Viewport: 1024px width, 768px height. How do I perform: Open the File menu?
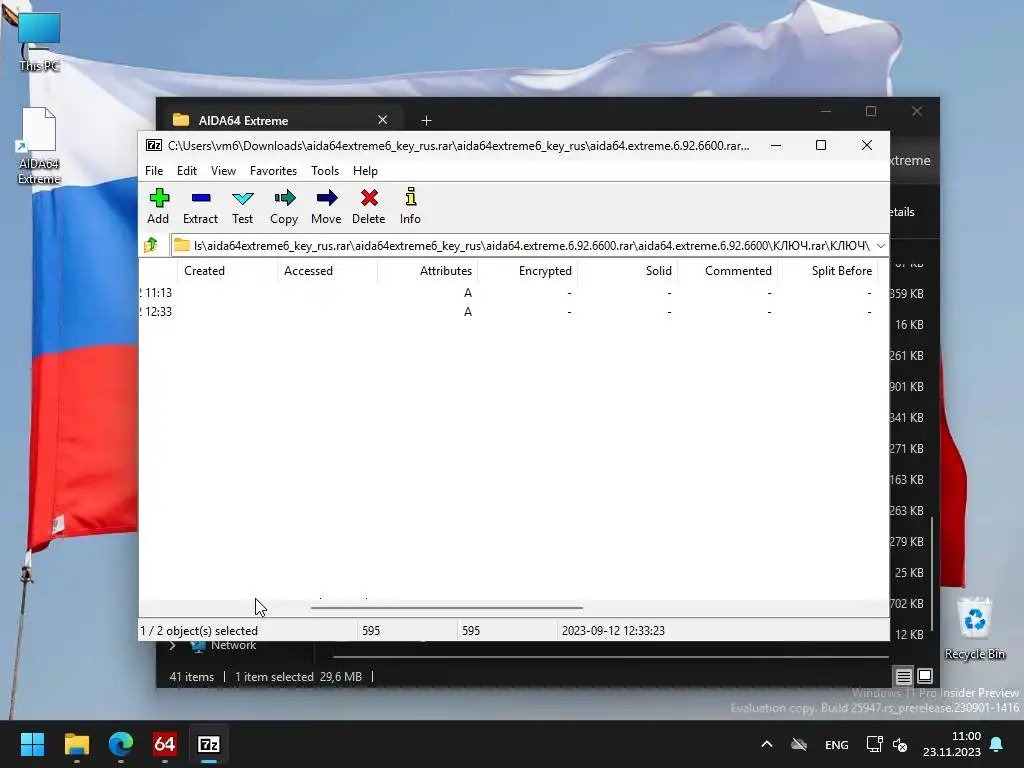(x=154, y=170)
